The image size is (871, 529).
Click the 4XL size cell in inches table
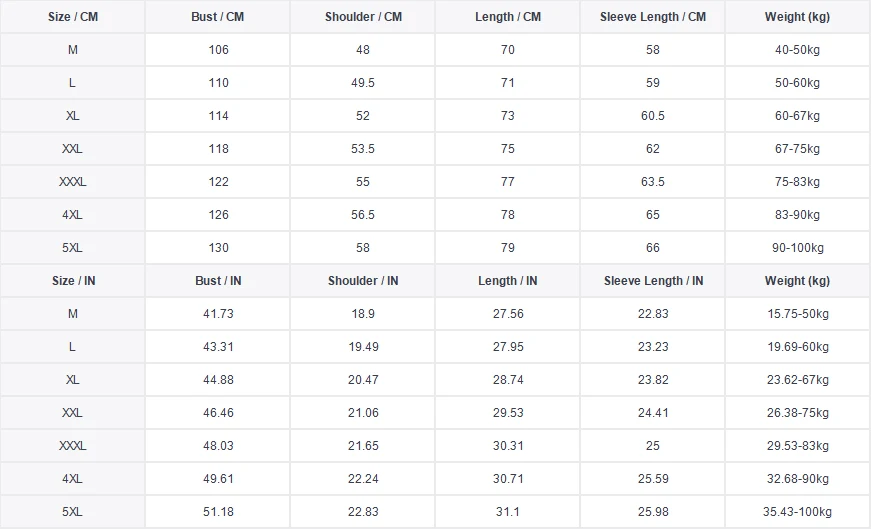coord(73,479)
